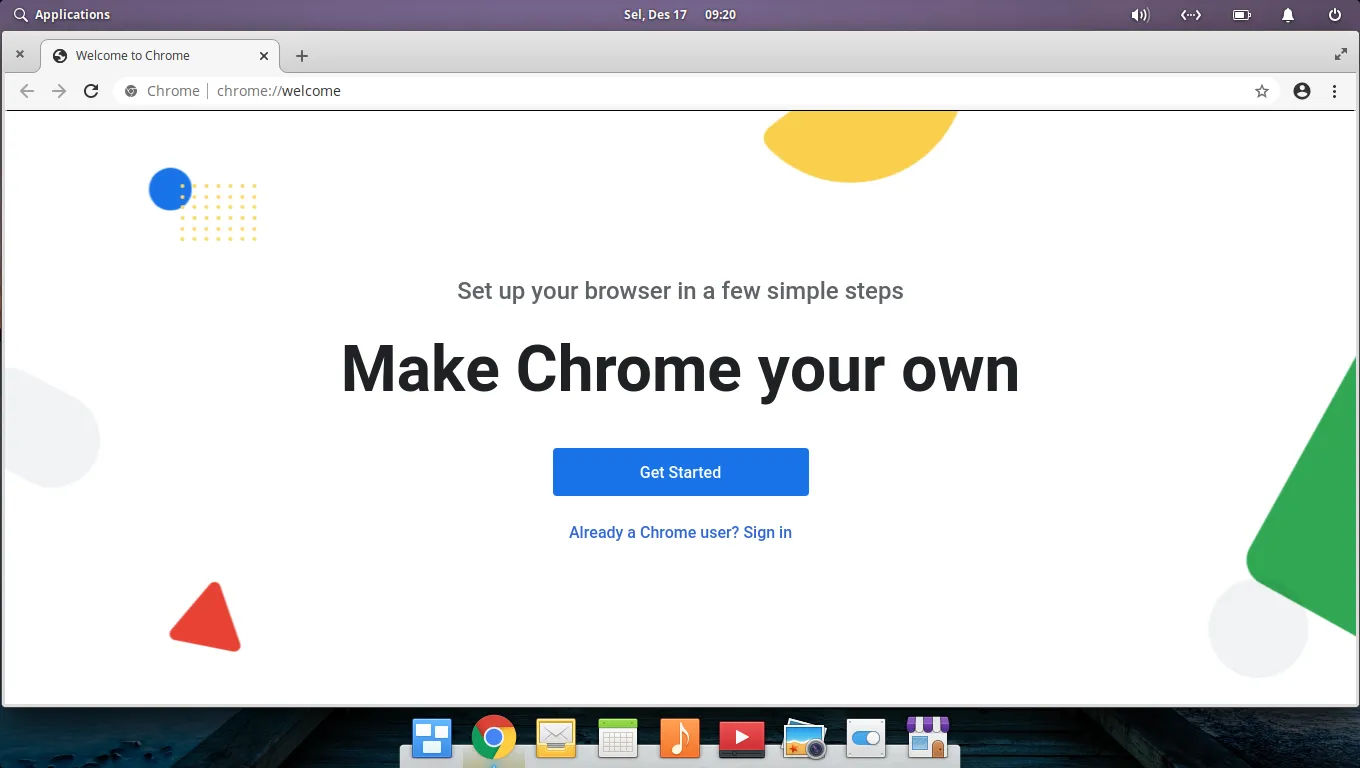Reload the current page
The width and height of the screenshot is (1360, 768).
tap(91, 91)
